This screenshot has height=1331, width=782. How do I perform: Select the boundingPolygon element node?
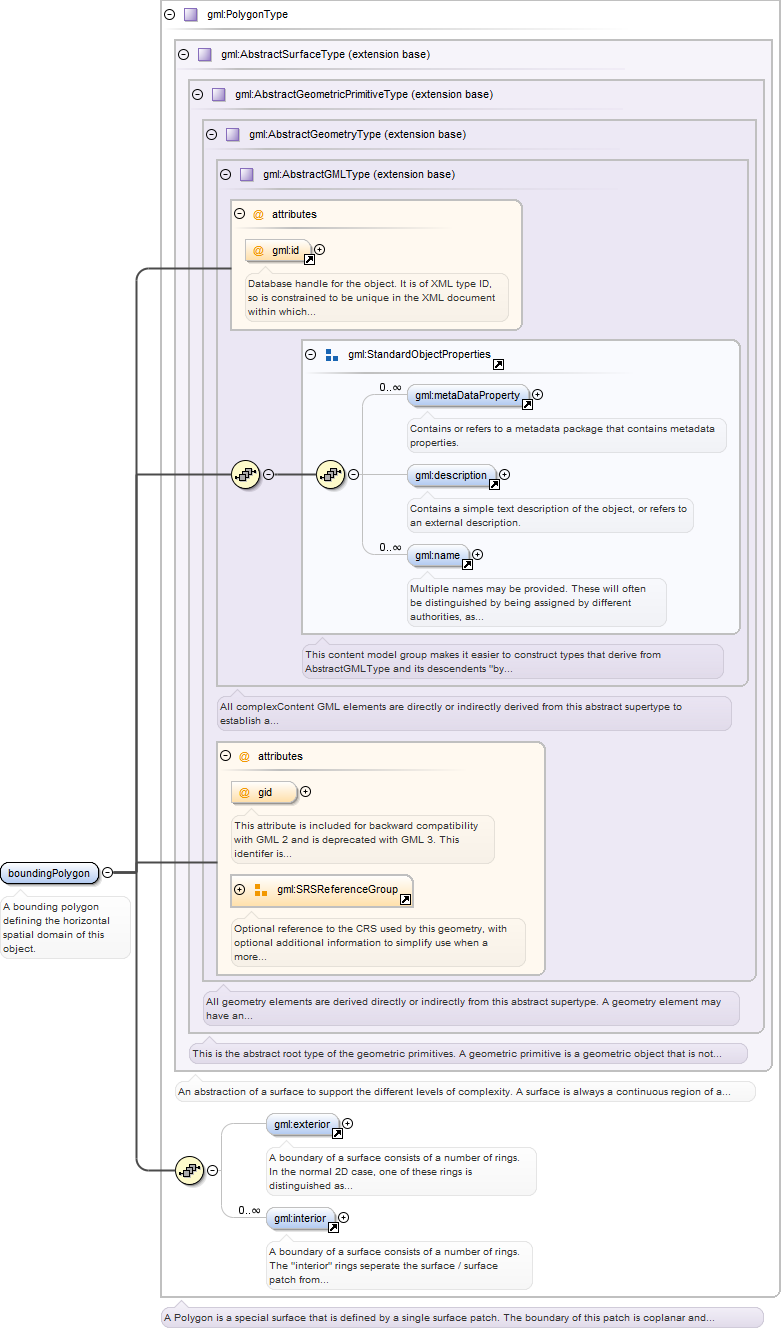tap(50, 873)
